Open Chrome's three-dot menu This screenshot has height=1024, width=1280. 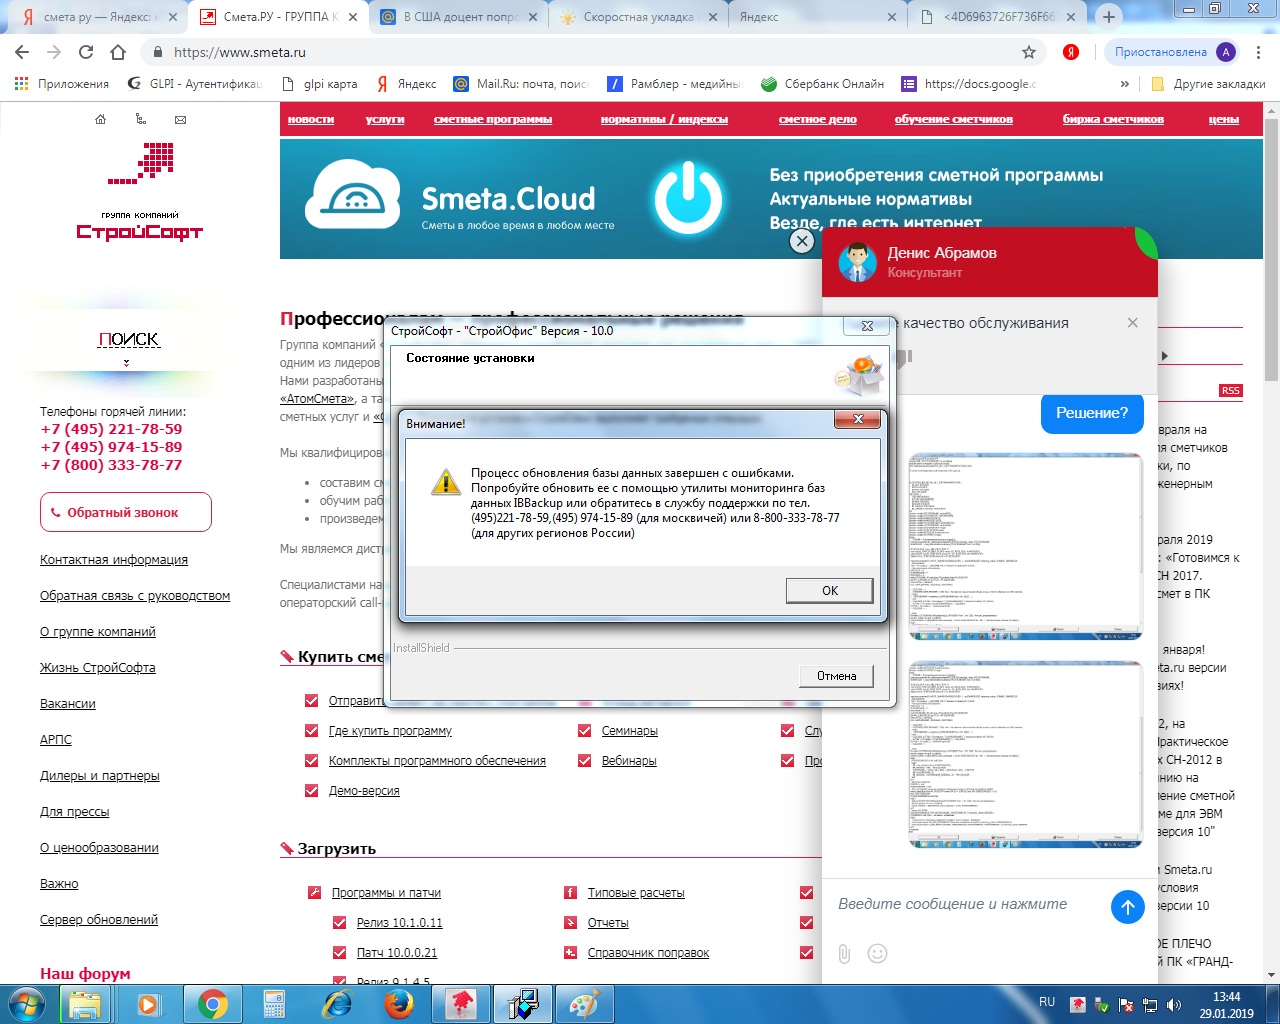pyautogui.click(x=1260, y=52)
